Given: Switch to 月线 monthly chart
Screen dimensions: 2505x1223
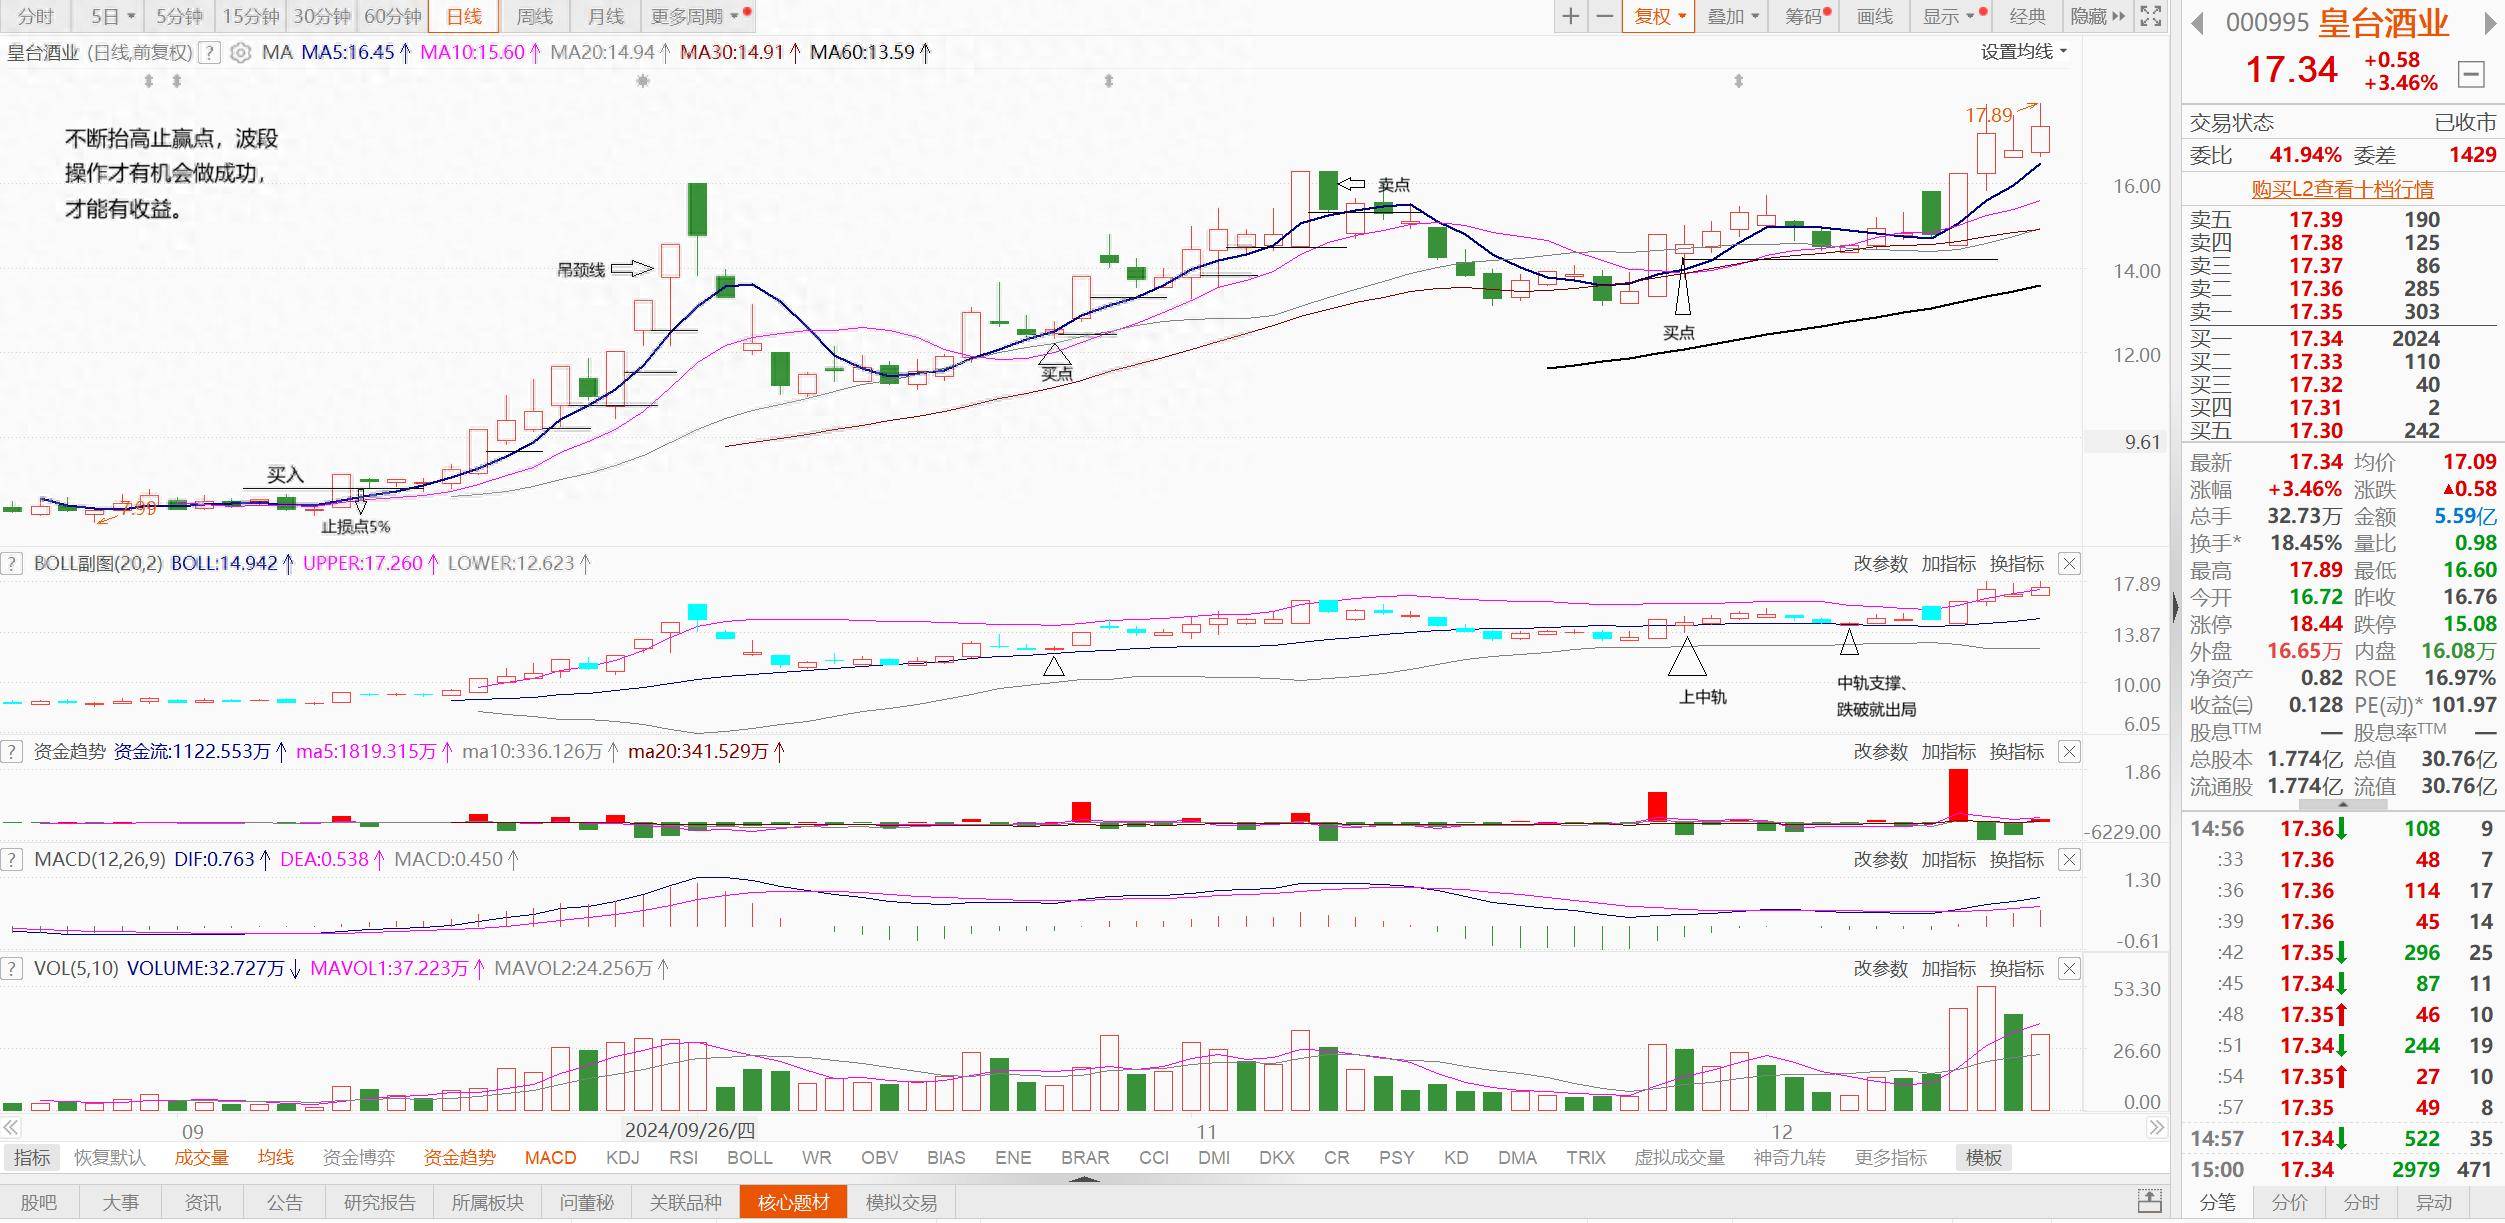Looking at the screenshot, I should coord(605,16).
